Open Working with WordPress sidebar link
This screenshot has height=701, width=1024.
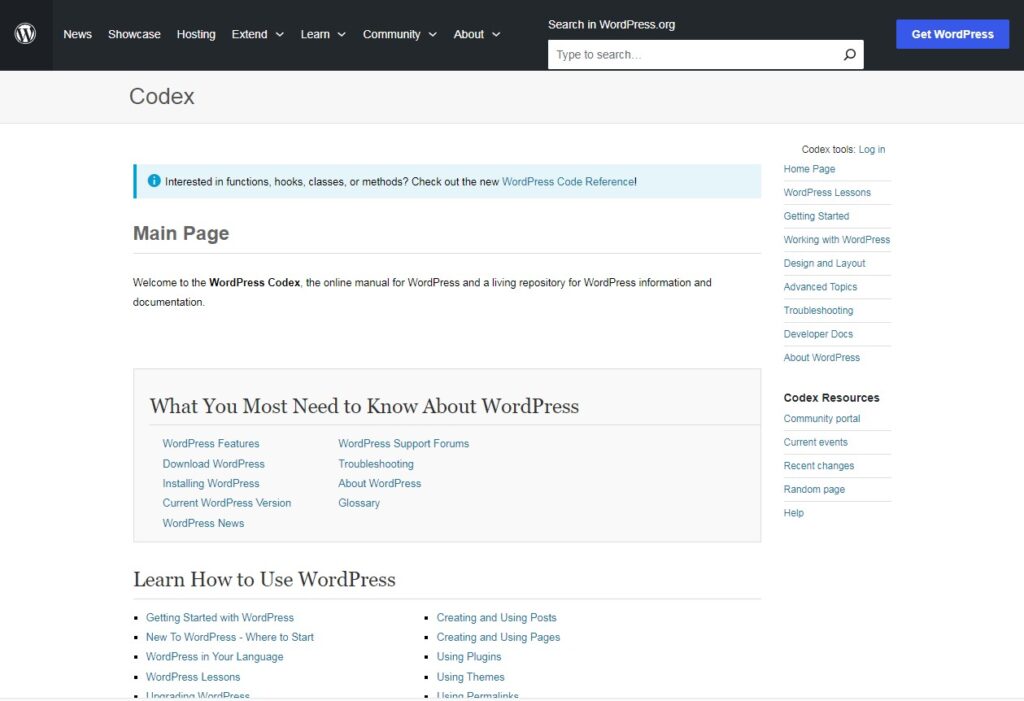pyautogui.click(x=837, y=239)
